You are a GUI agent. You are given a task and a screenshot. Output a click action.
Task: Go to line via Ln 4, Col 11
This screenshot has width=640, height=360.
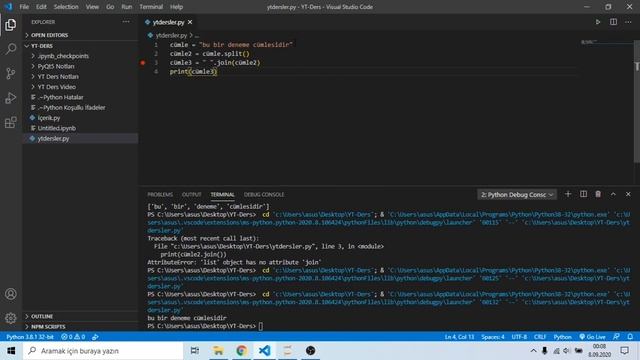(459, 337)
